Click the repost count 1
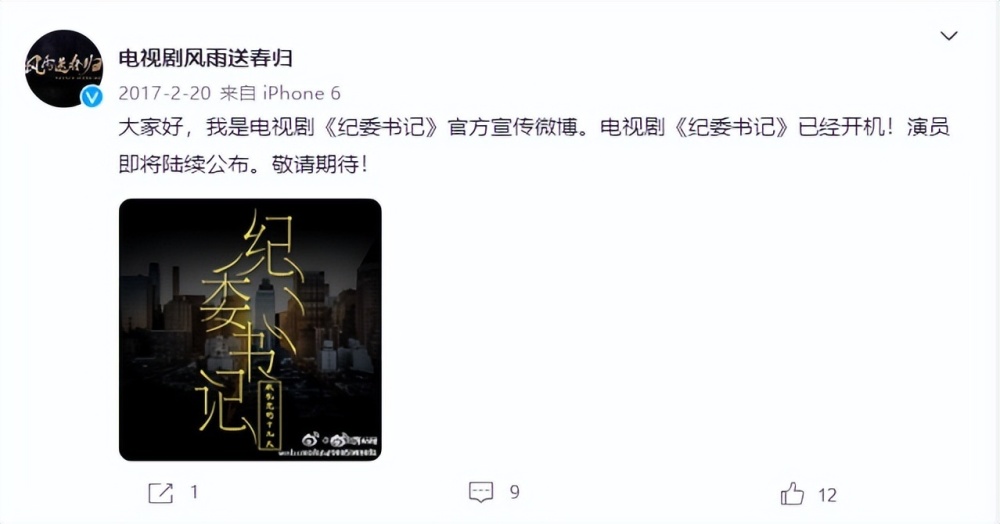Viewport: 1000px width, 524px height. (x=194, y=492)
